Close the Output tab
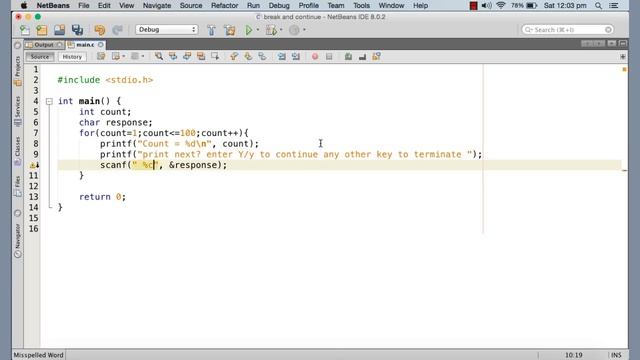The image size is (640, 360). pyautogui.click(x=59, y=44)
